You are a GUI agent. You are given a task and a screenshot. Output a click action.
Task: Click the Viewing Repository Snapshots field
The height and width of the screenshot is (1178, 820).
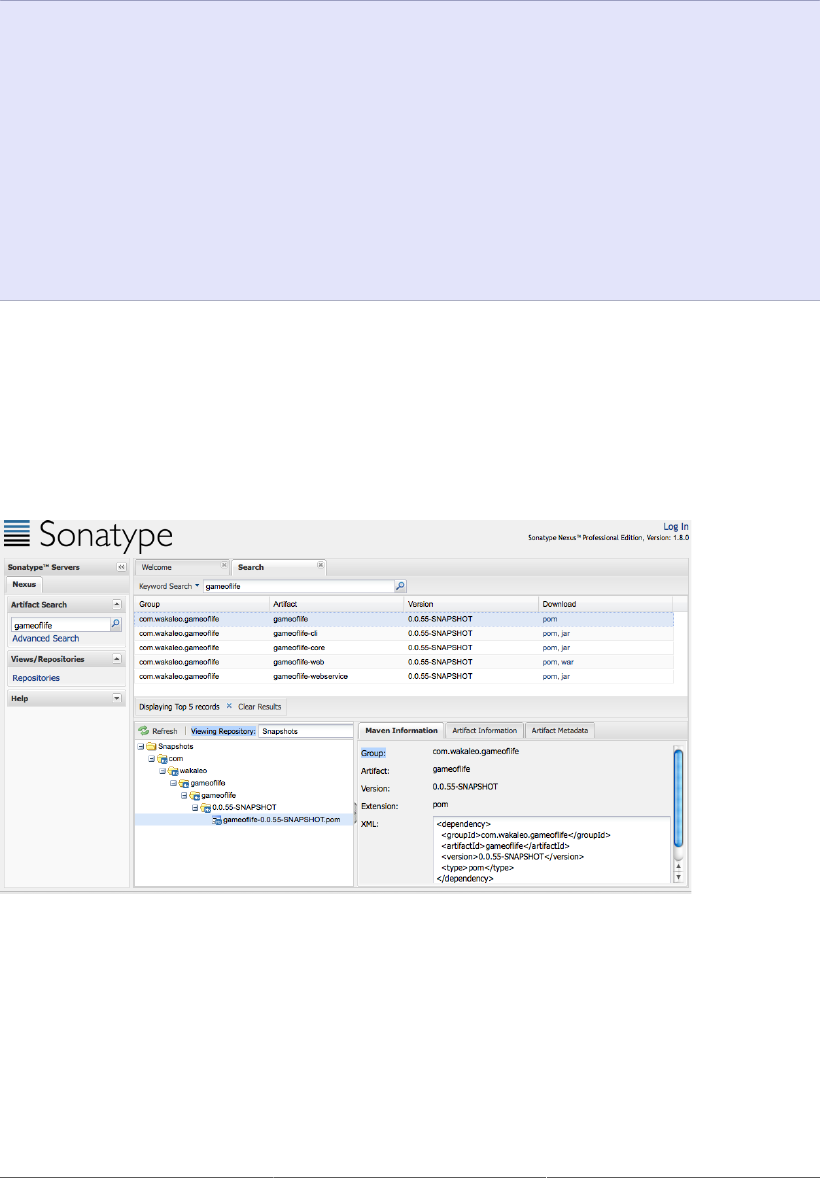click(305, 731)
